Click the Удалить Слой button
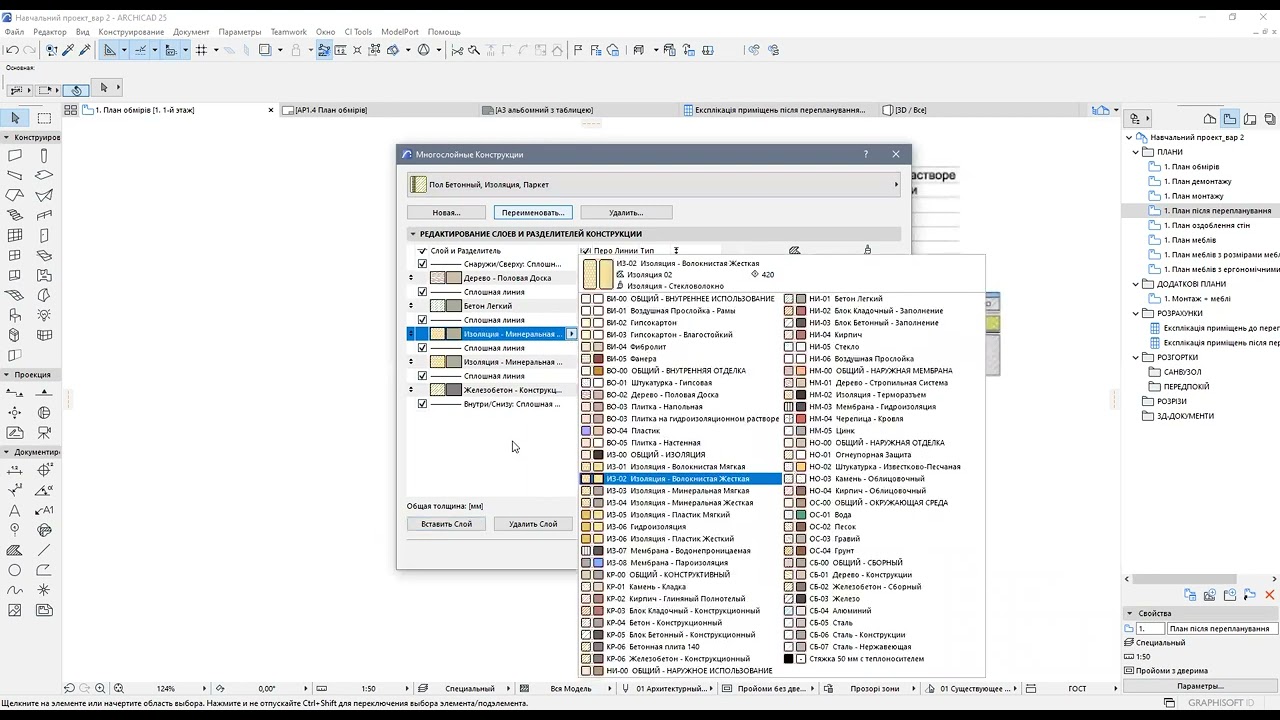The height and width of the screenshot is (720, 1280). click(533, 524)
